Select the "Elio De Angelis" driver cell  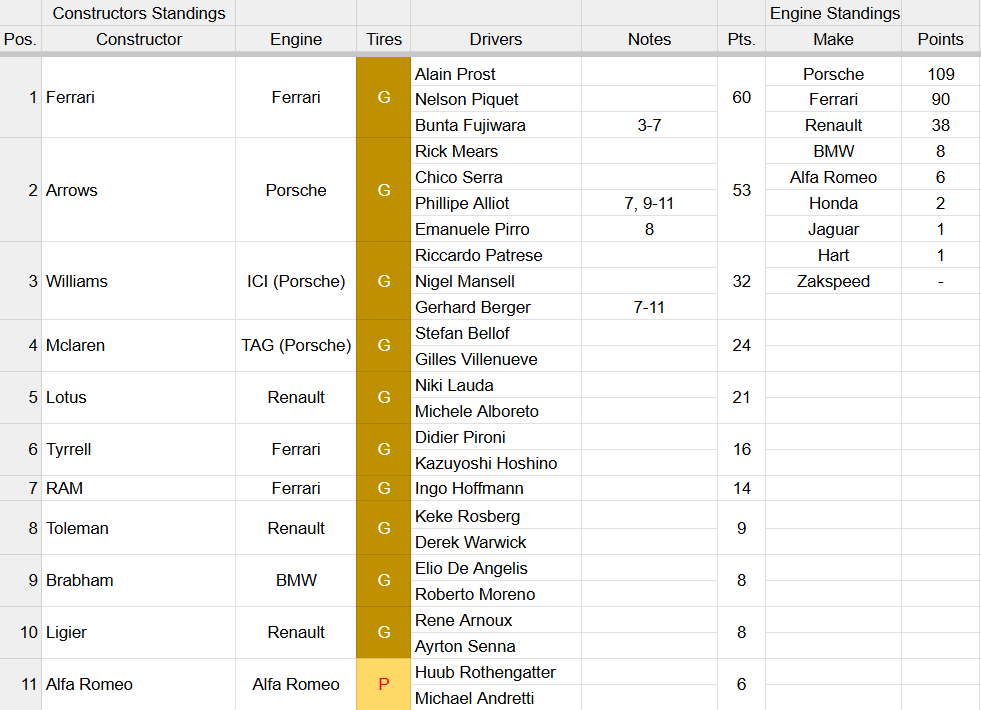496,568
